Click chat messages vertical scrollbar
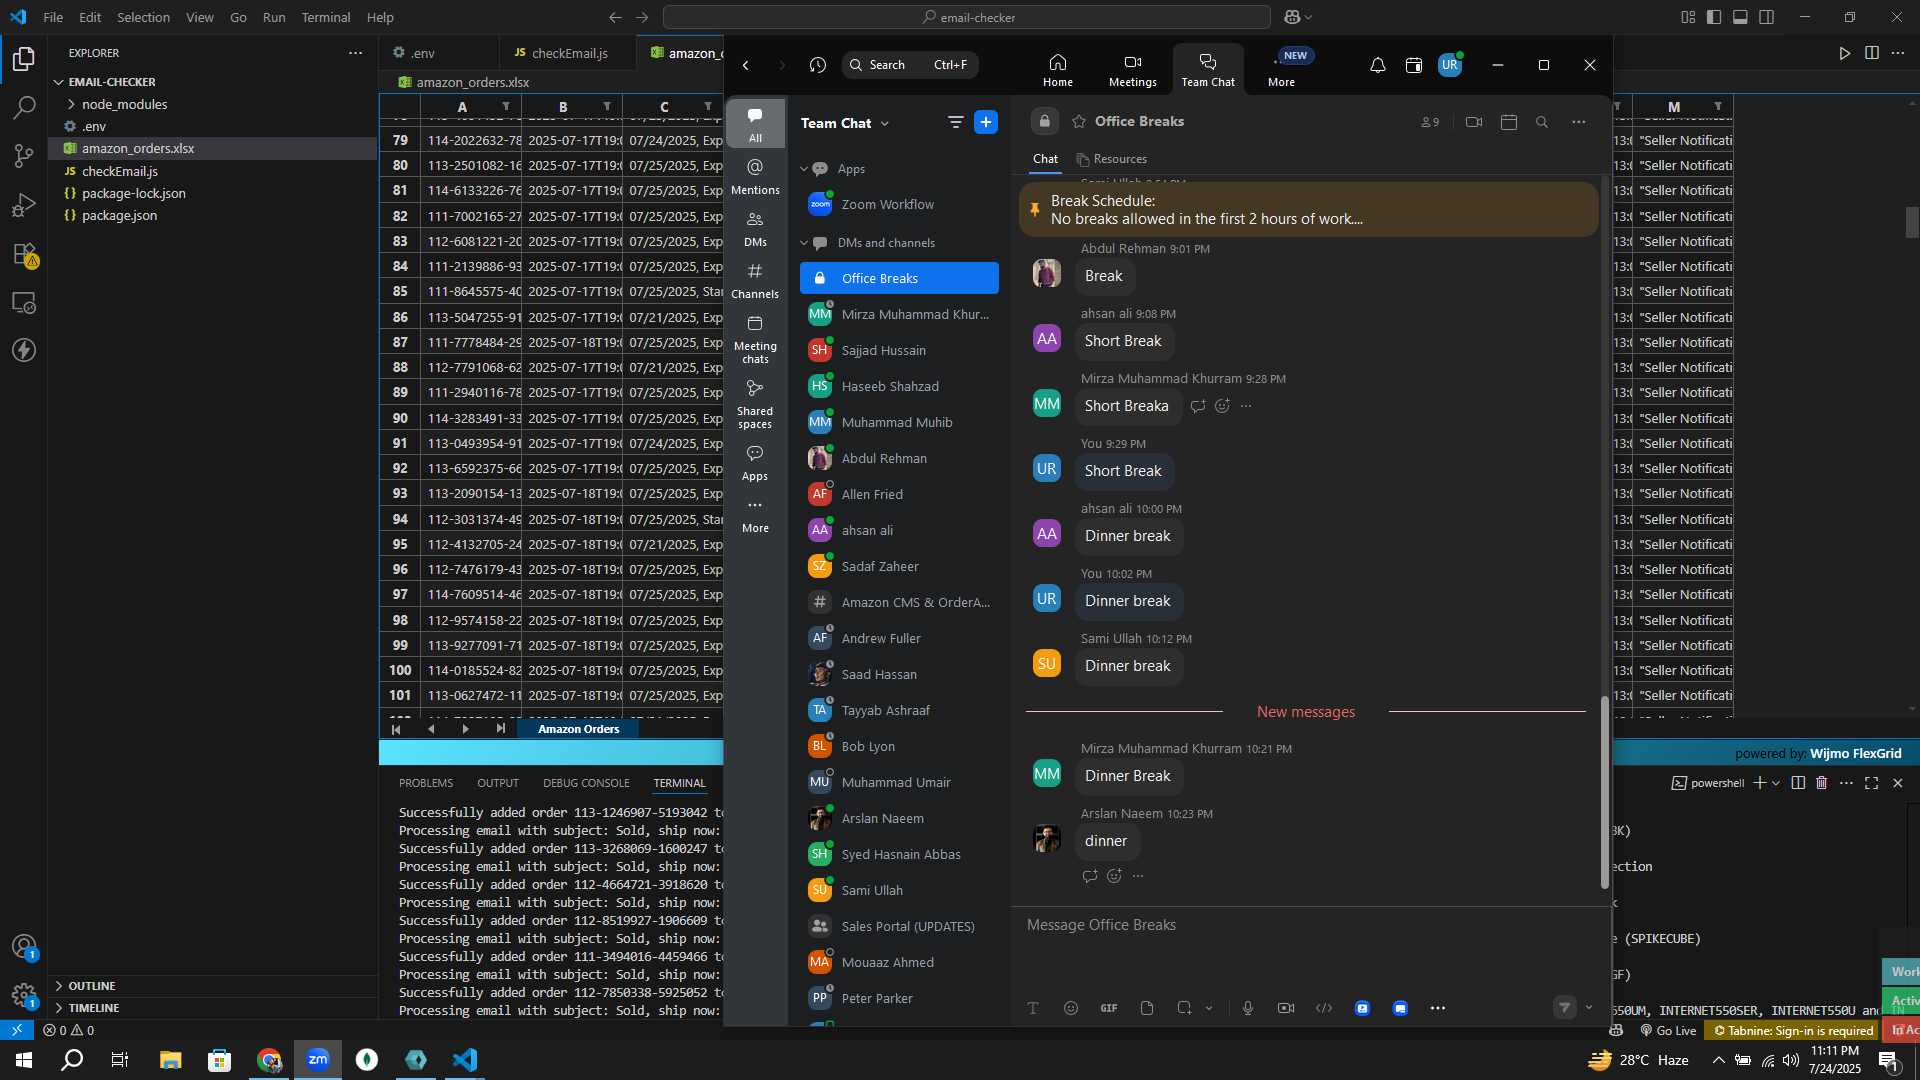Image resolution: width=1920 pixels, height=1080 pixels. click(x=1605, y=792)
